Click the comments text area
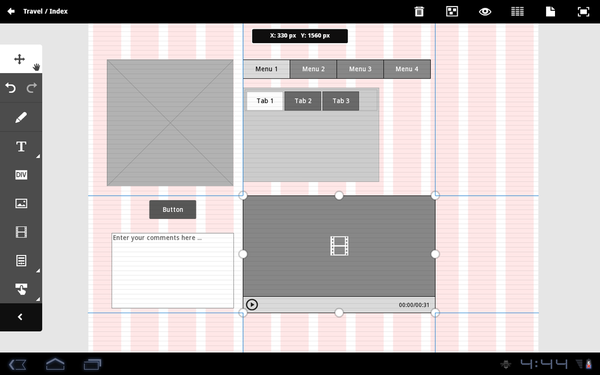This screenshot has width=600, height=375. (x=173, y=271)
